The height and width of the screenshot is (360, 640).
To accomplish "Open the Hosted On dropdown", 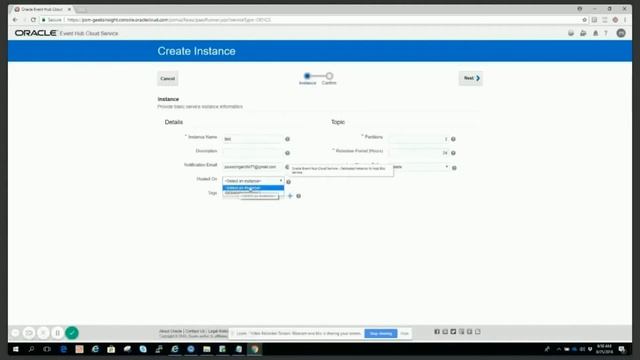I will click(253, 180).
